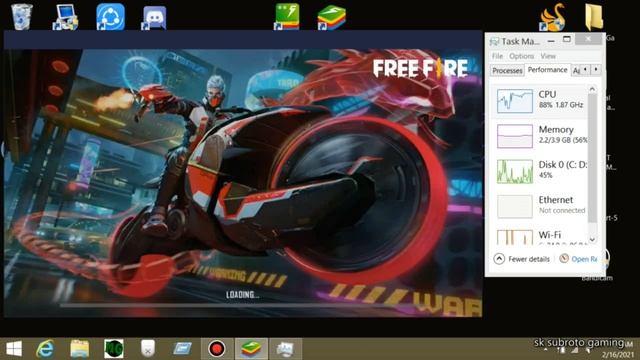
Task: Open the View menu in Task Manager
Action: (548, 56)
